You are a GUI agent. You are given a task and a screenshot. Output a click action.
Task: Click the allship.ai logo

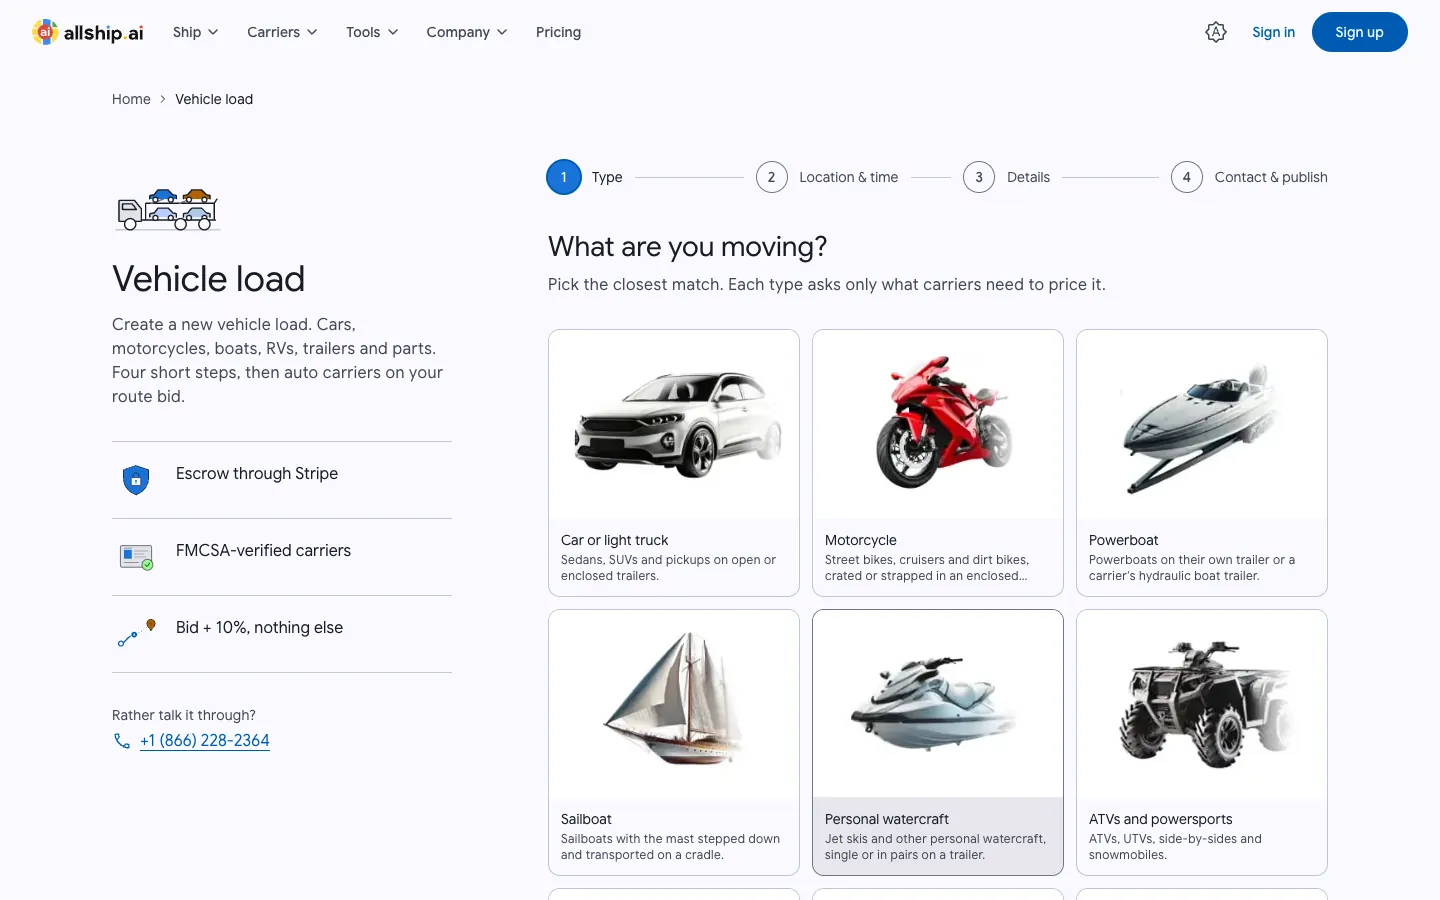coord(88,32)
